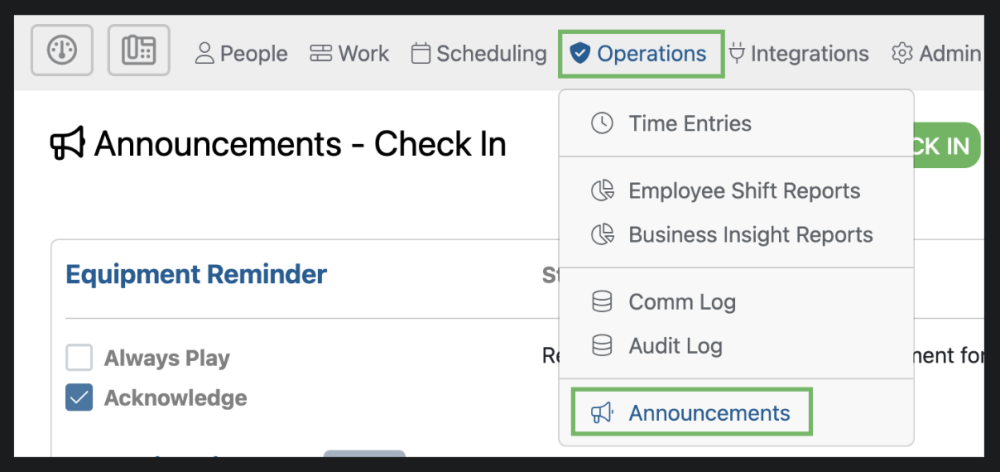Image resolution: width=1000 pixels, height=472 pixels.
Task: Enable the Always Play checkbox
Action: pyautogui.click(x=79, y=358)
